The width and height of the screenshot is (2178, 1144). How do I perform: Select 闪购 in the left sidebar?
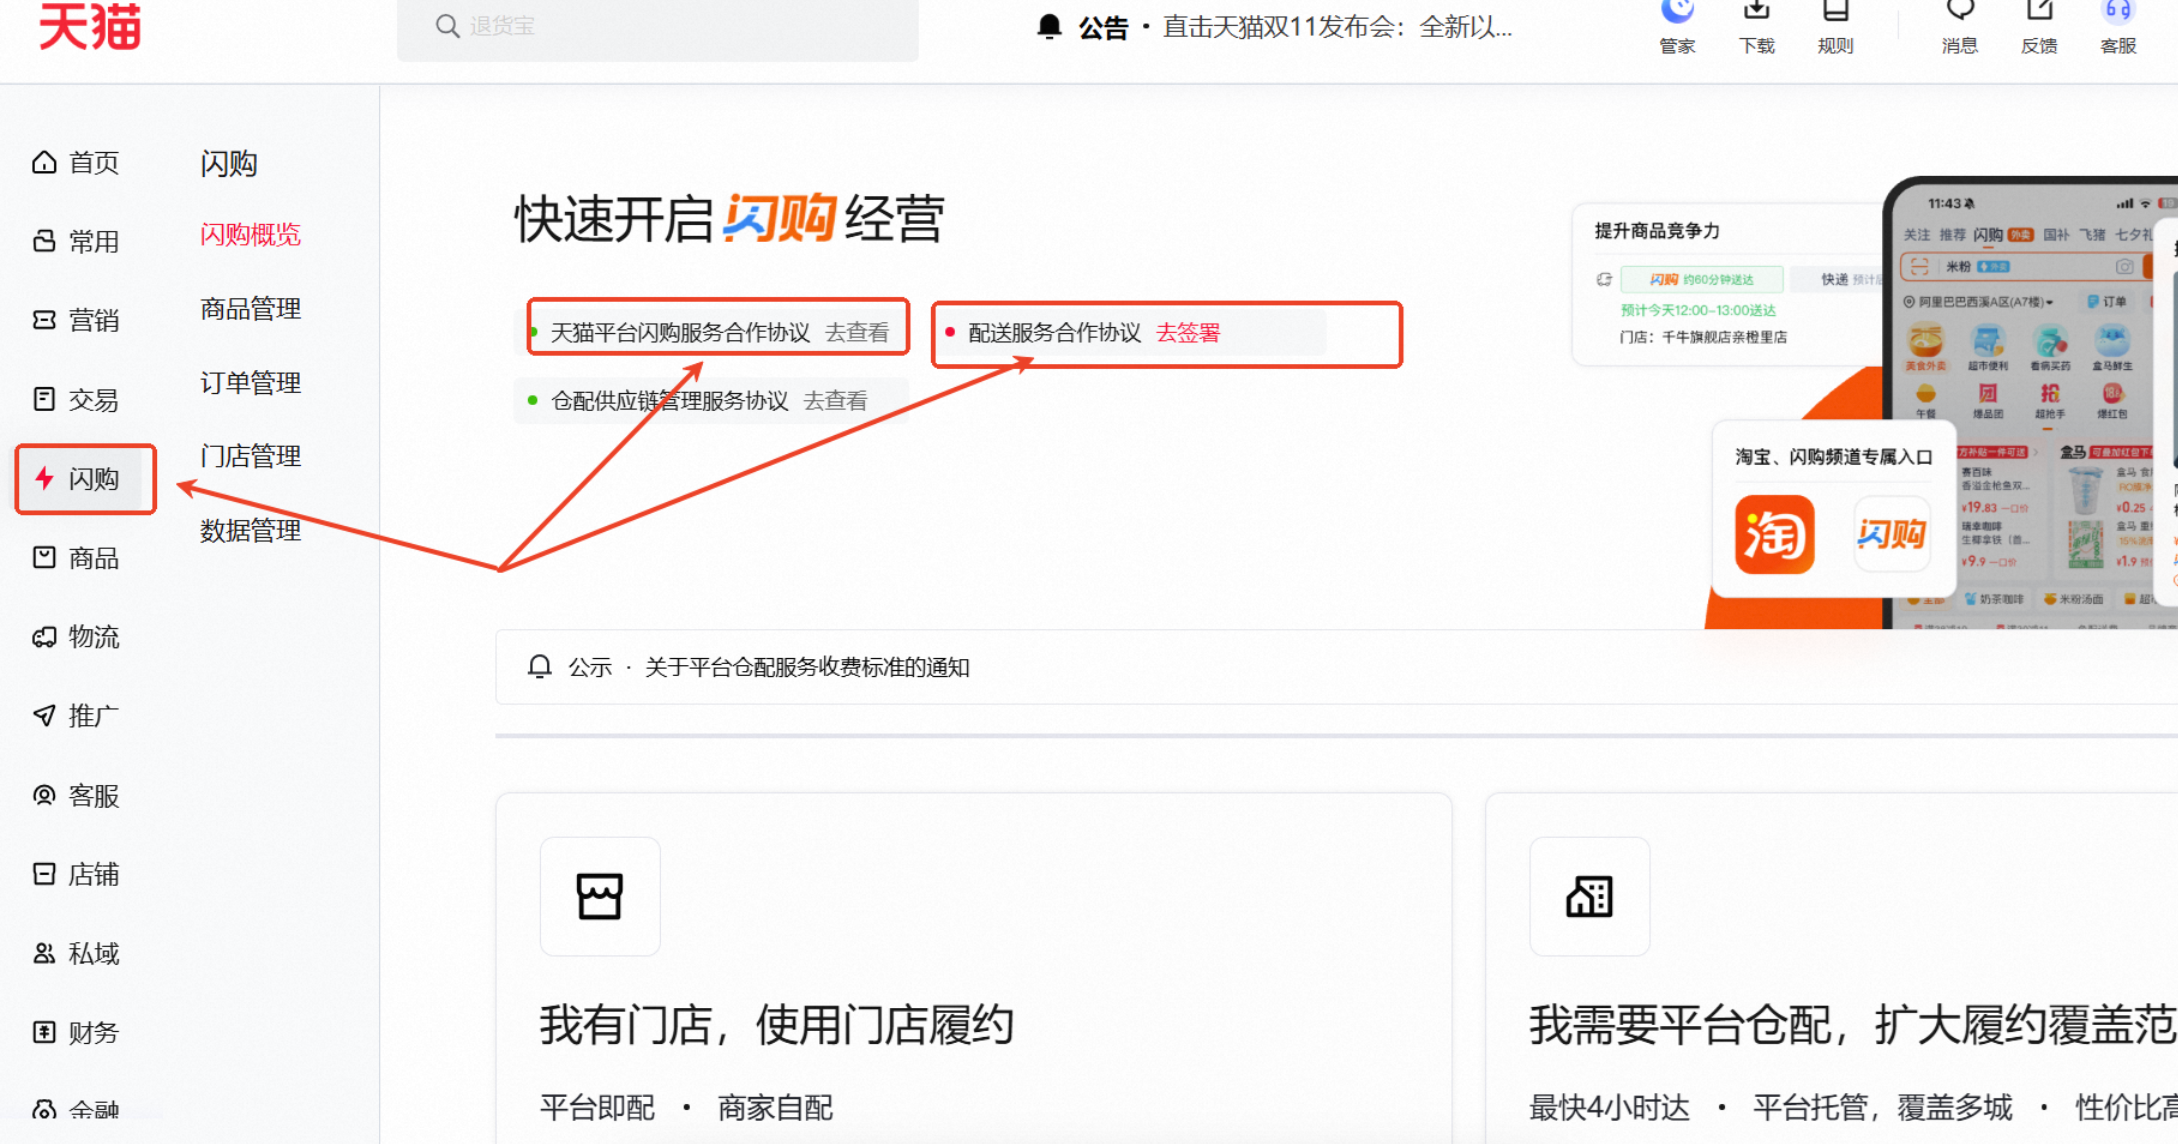point(85,479)
